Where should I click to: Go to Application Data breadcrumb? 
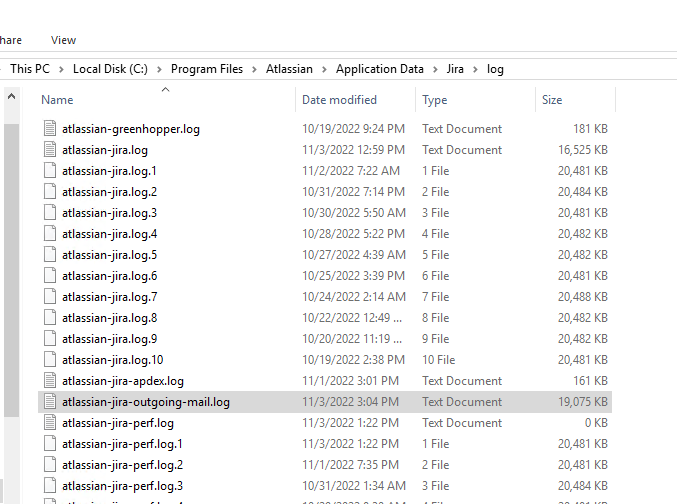tap(380, 69)
